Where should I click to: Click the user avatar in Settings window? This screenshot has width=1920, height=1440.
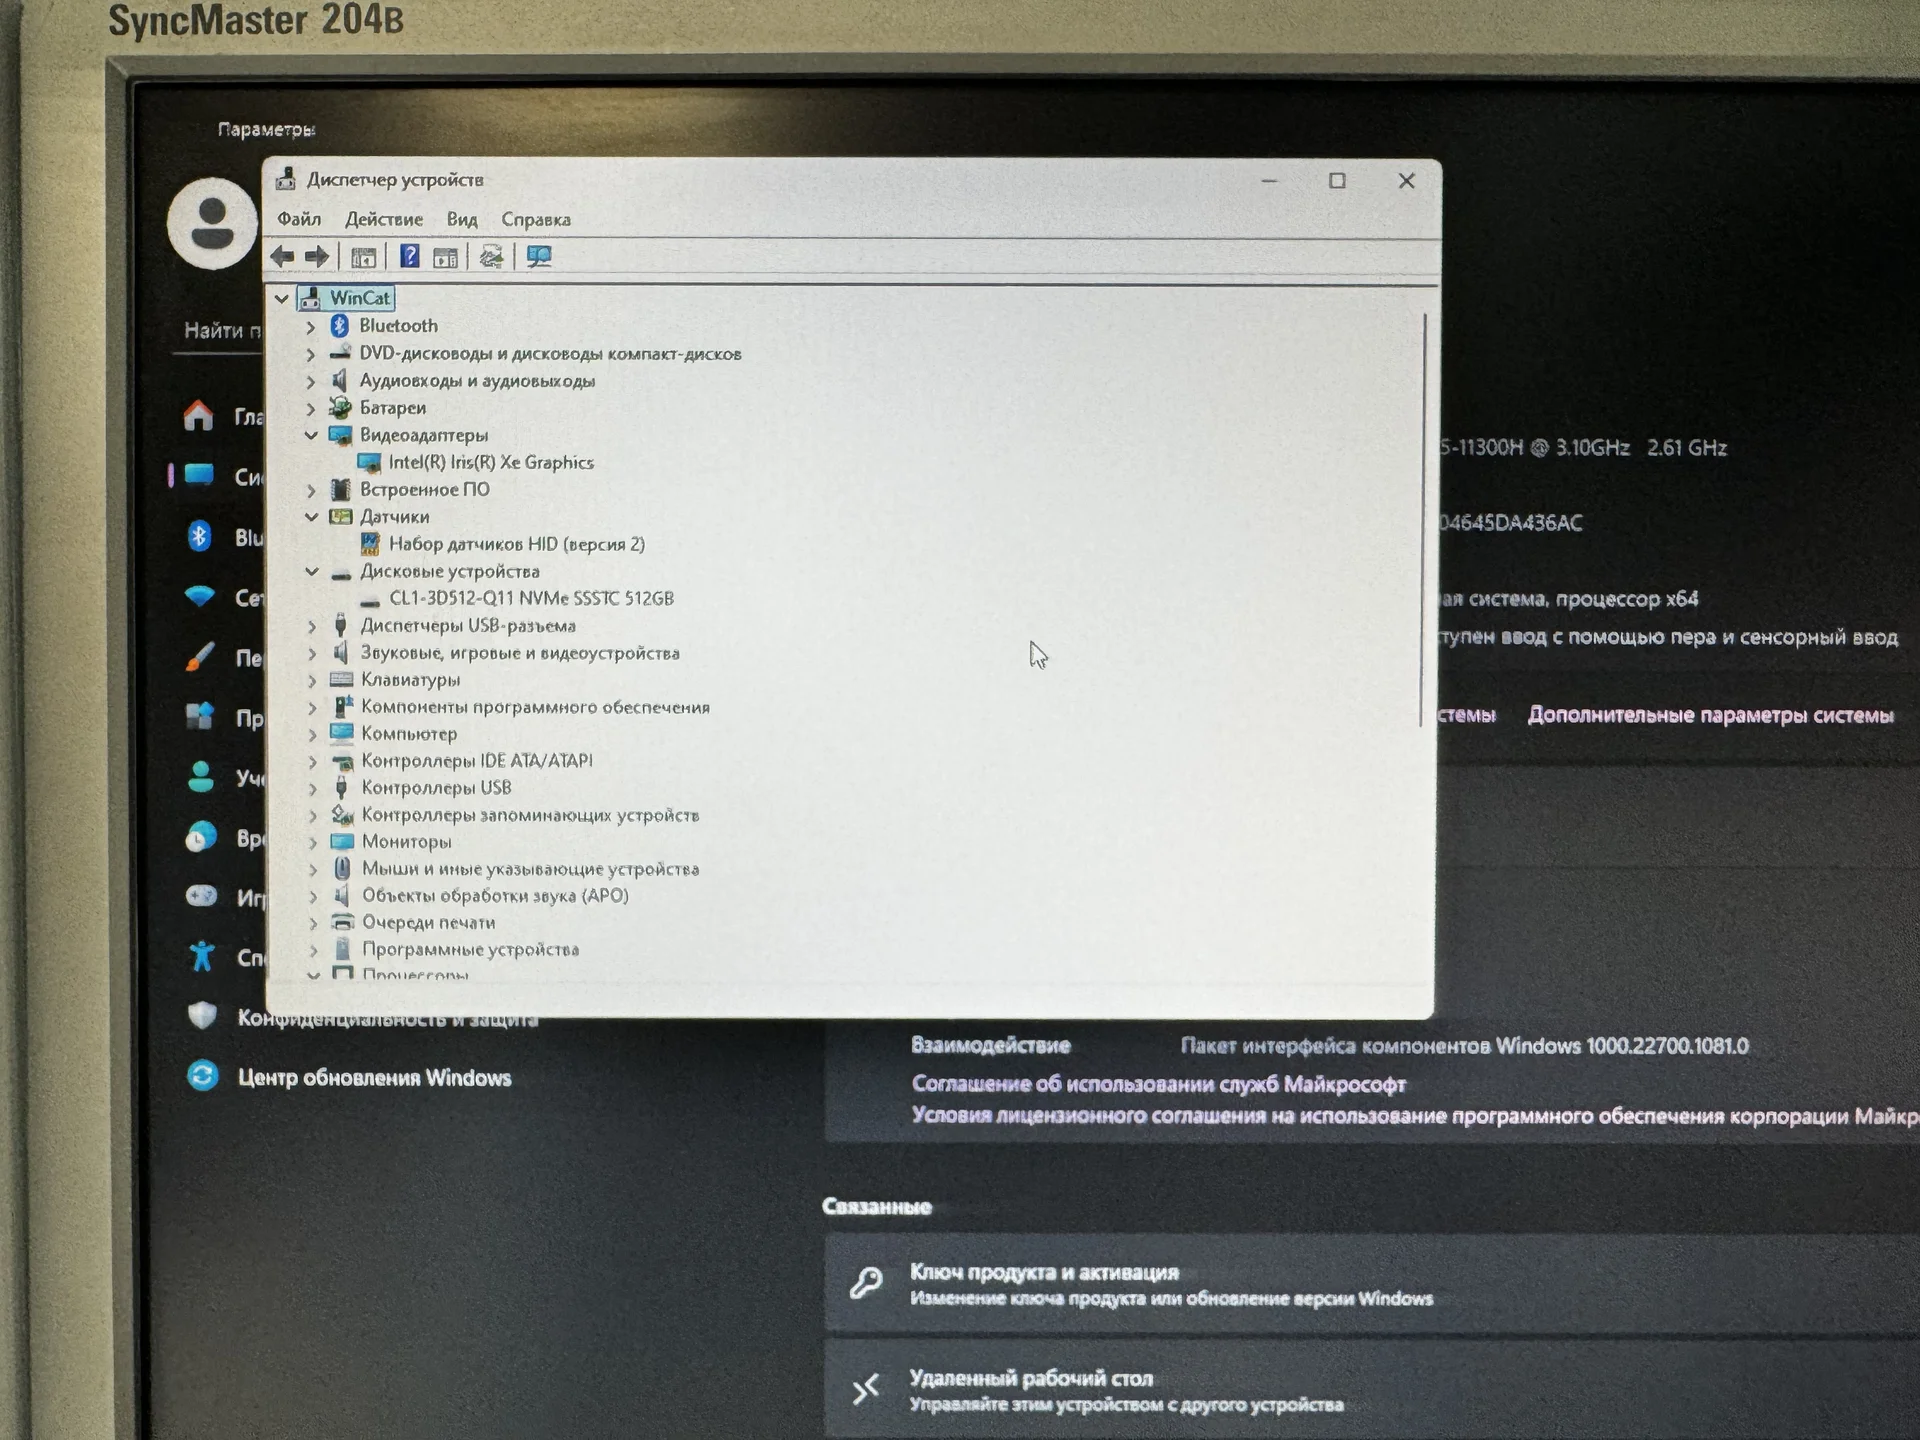pos(212,224)
